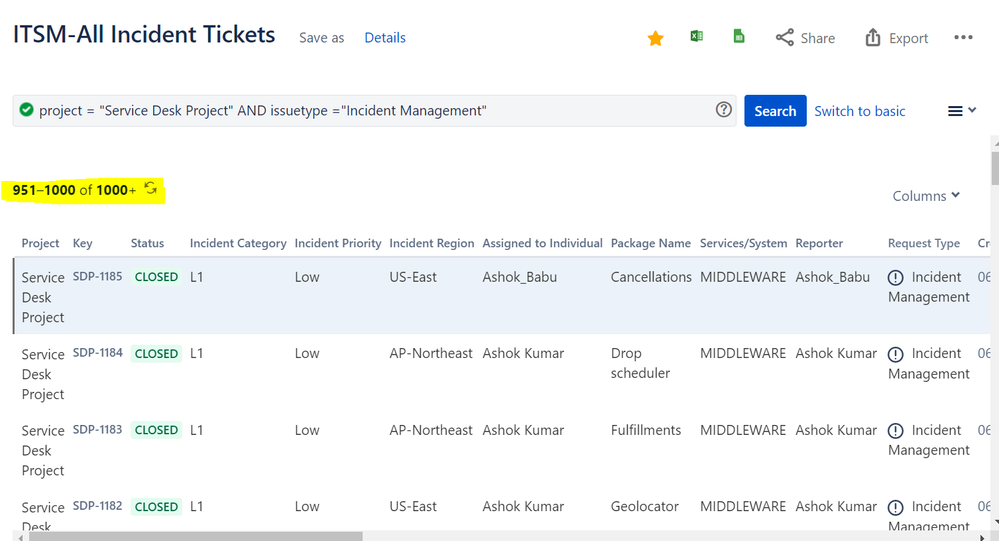The height and width of the screenshot is (541, 999).
Task: Click Incident Management icon in SDP-1184 row
Action: click(895, 354)
